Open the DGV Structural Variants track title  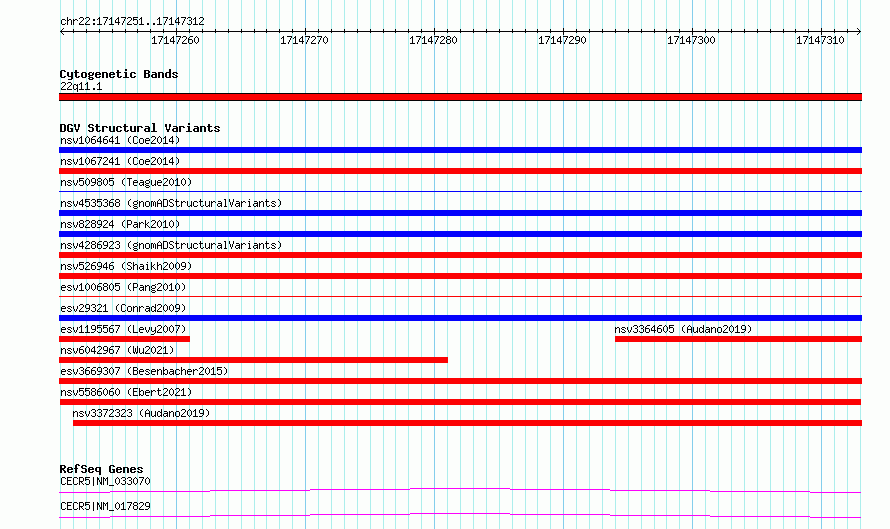140,128
